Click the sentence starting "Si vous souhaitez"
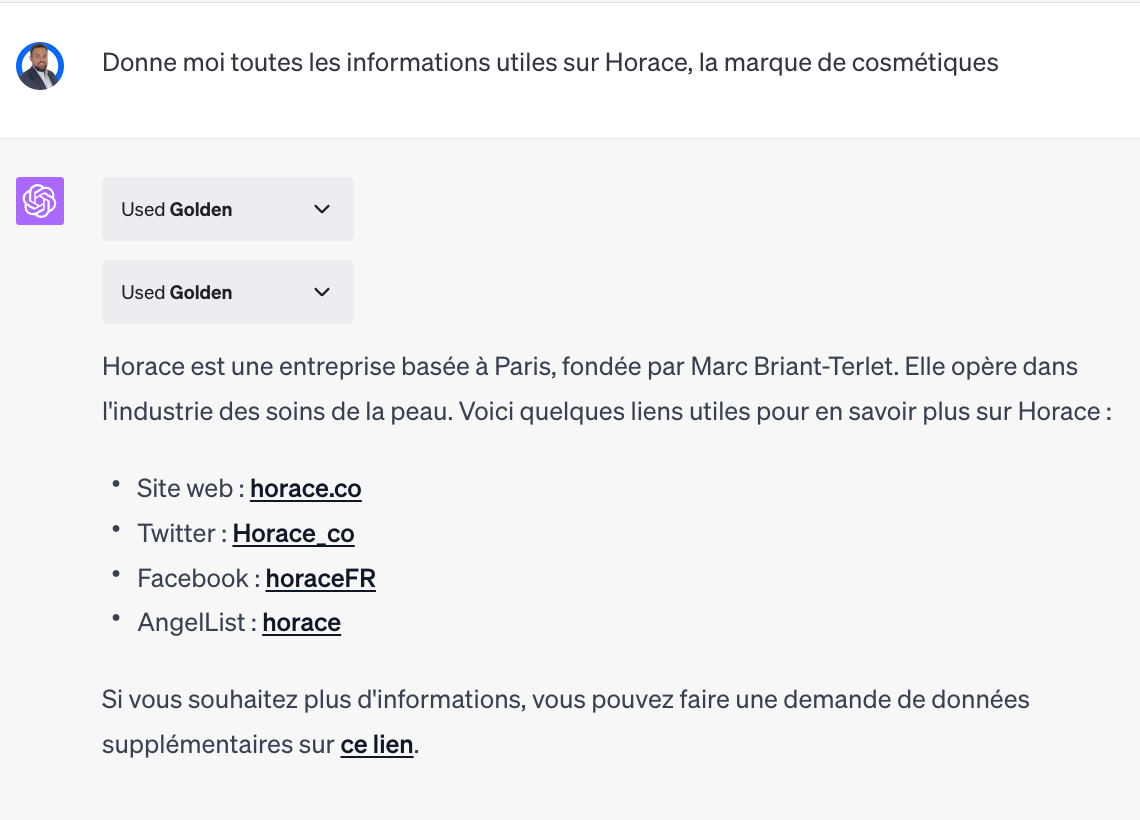1140x820 pixels. (x=565, y=699)
